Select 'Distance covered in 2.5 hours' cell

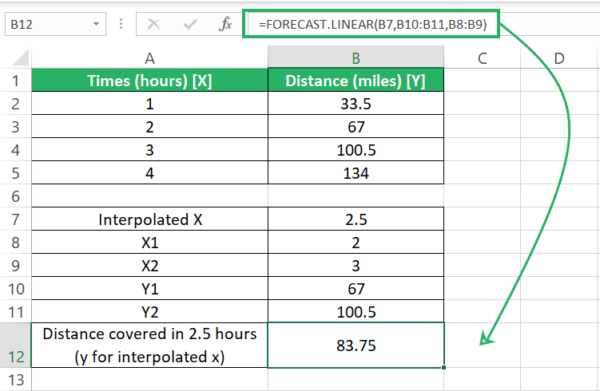(150, 345)
